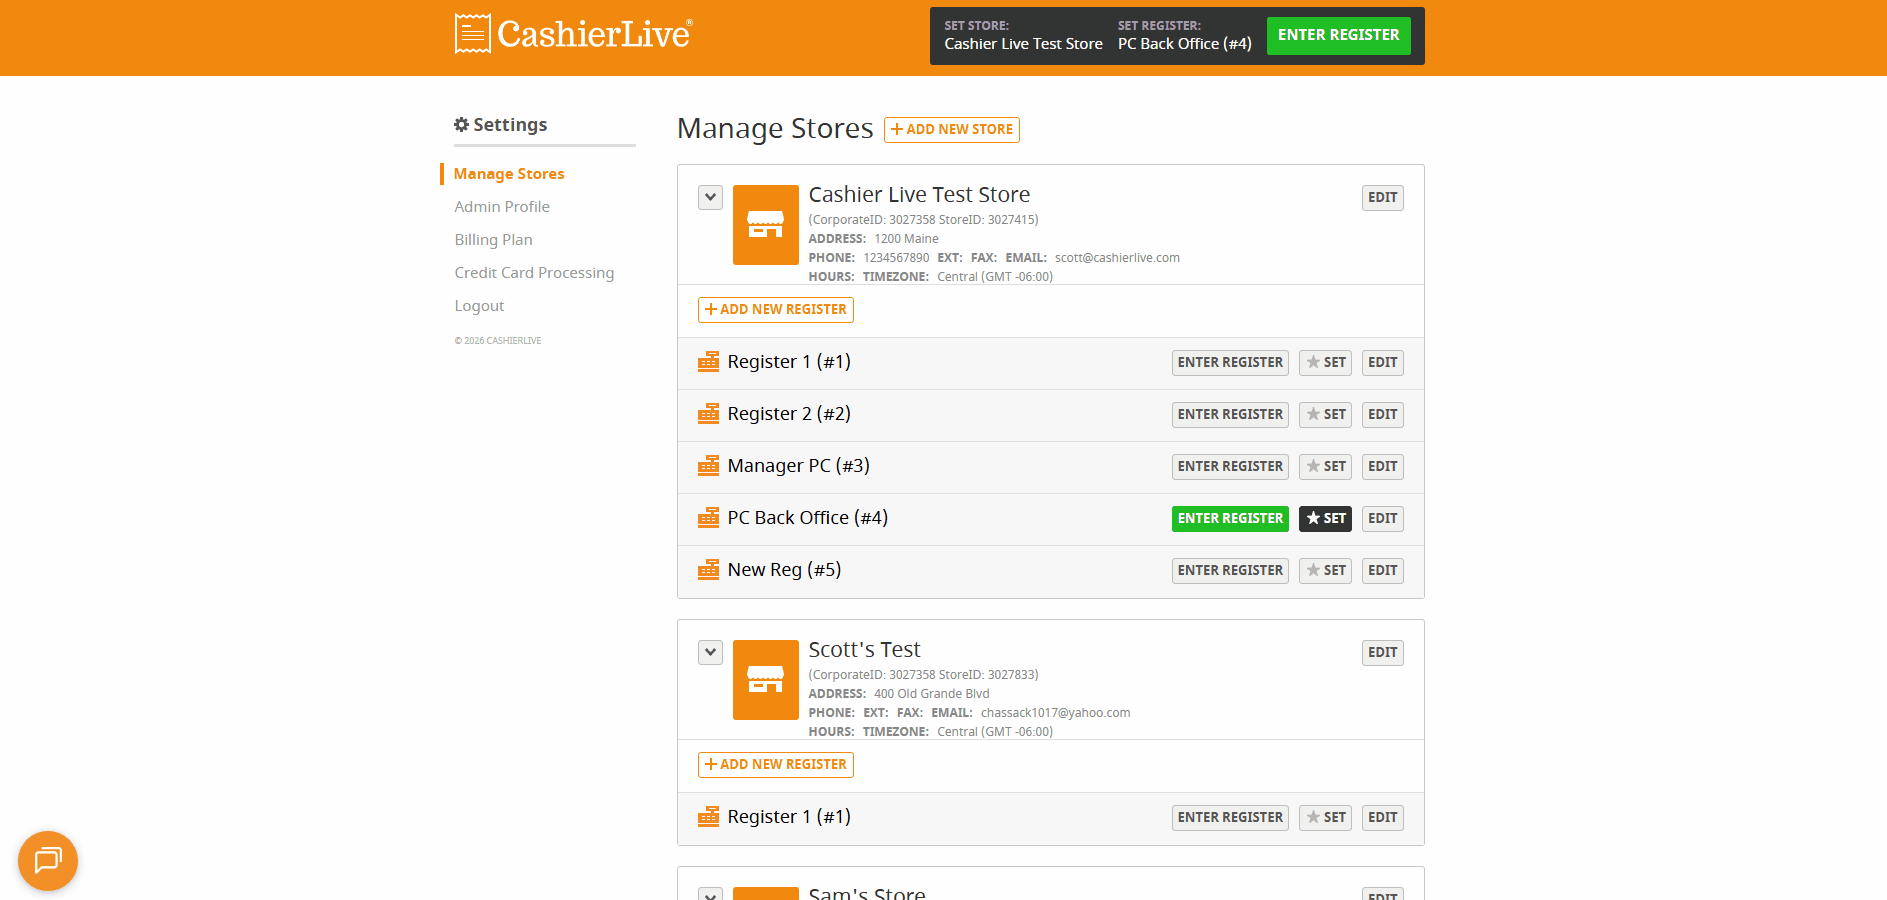Viewport: 1887px width, 900px height.
Task: Click the register icon beside Scott's Test Register 1
Action: 709,817
